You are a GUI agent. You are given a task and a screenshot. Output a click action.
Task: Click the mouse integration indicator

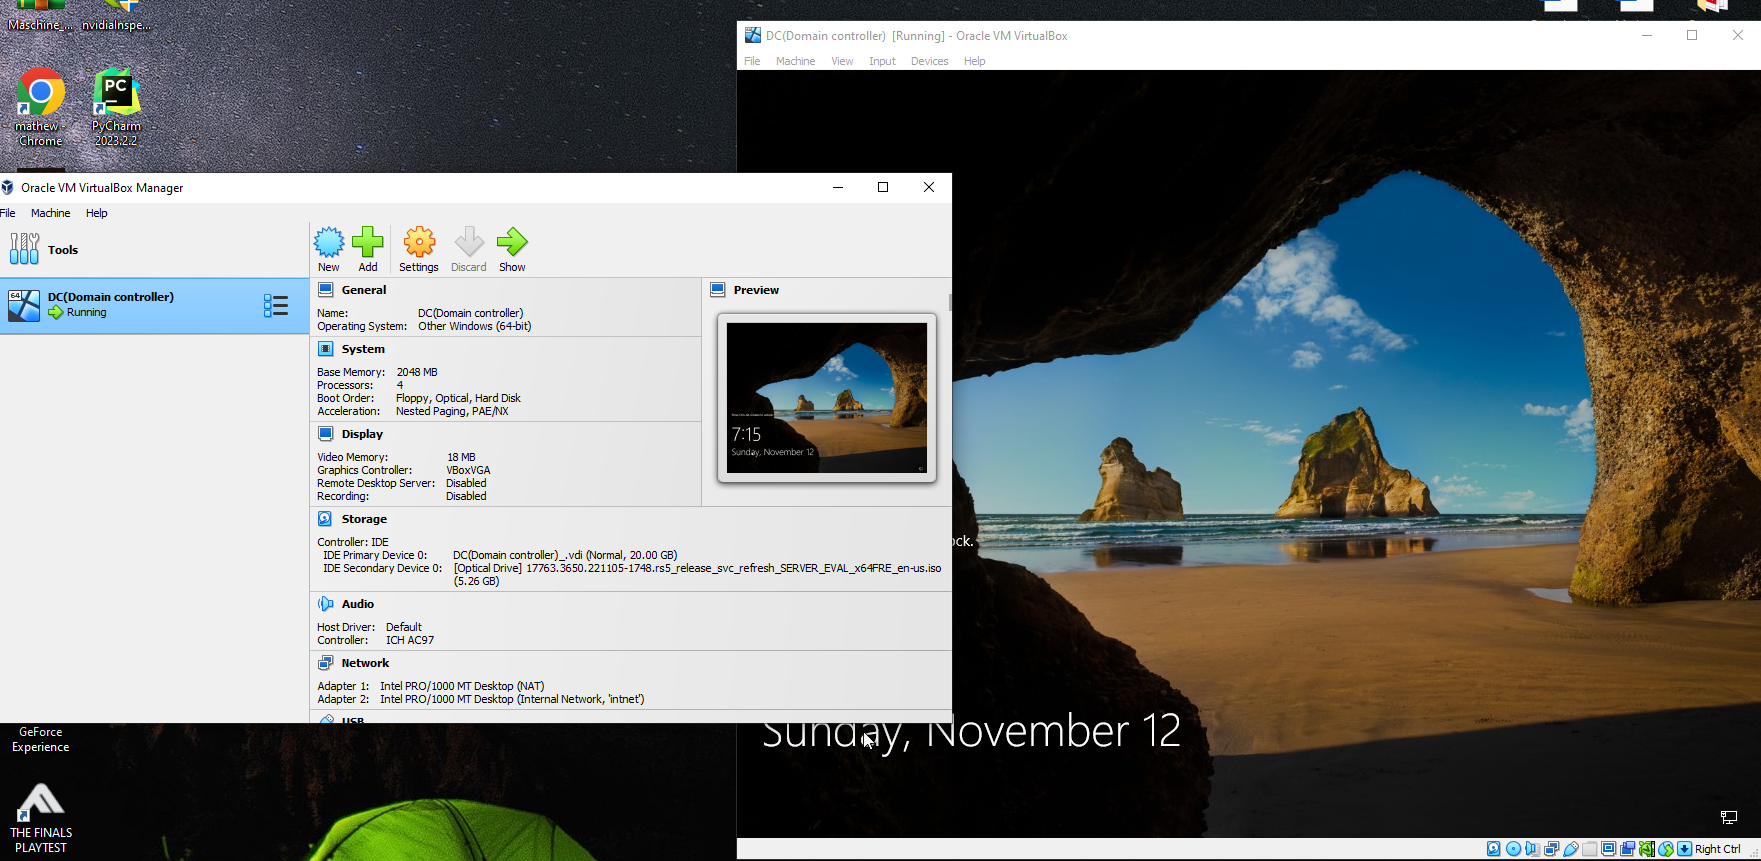pos(1666,849)
